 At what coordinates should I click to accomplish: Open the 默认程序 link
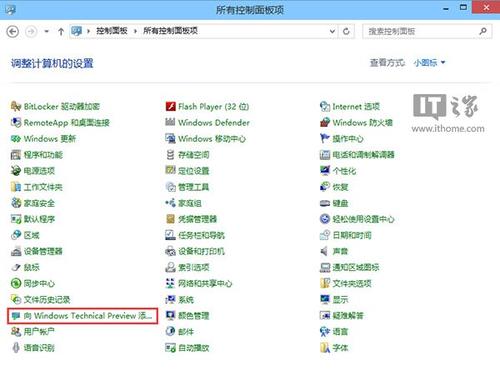pos(39,219)
